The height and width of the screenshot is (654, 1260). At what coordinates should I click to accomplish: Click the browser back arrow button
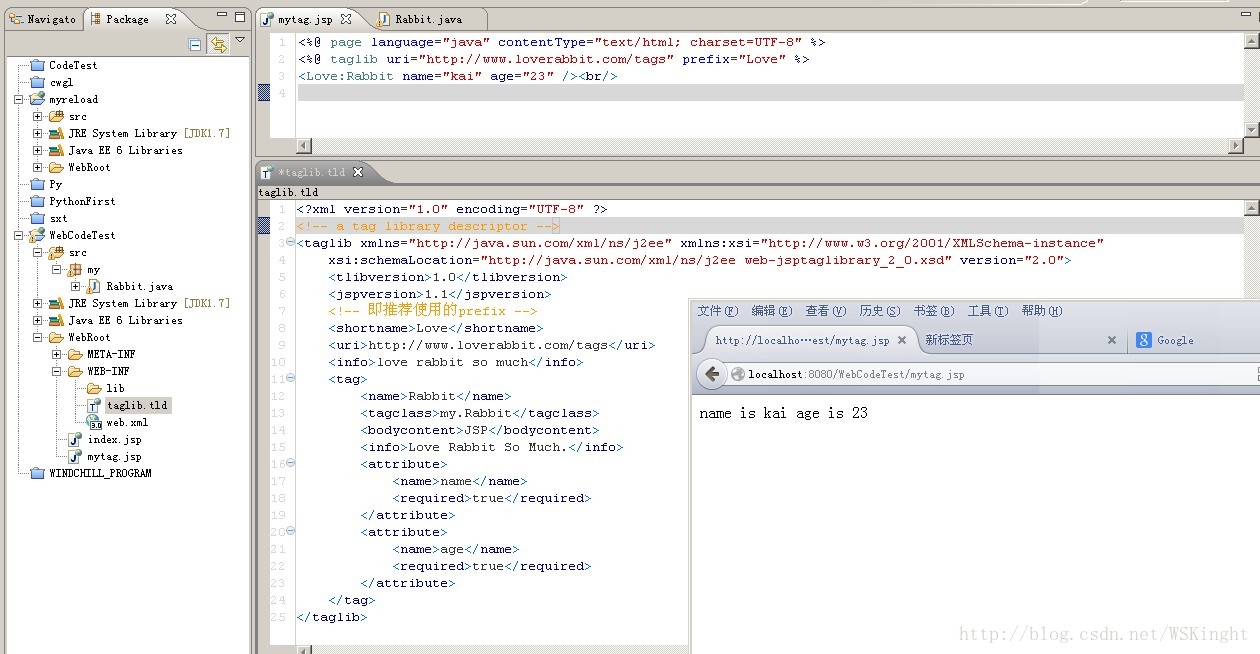click(712, 374)
